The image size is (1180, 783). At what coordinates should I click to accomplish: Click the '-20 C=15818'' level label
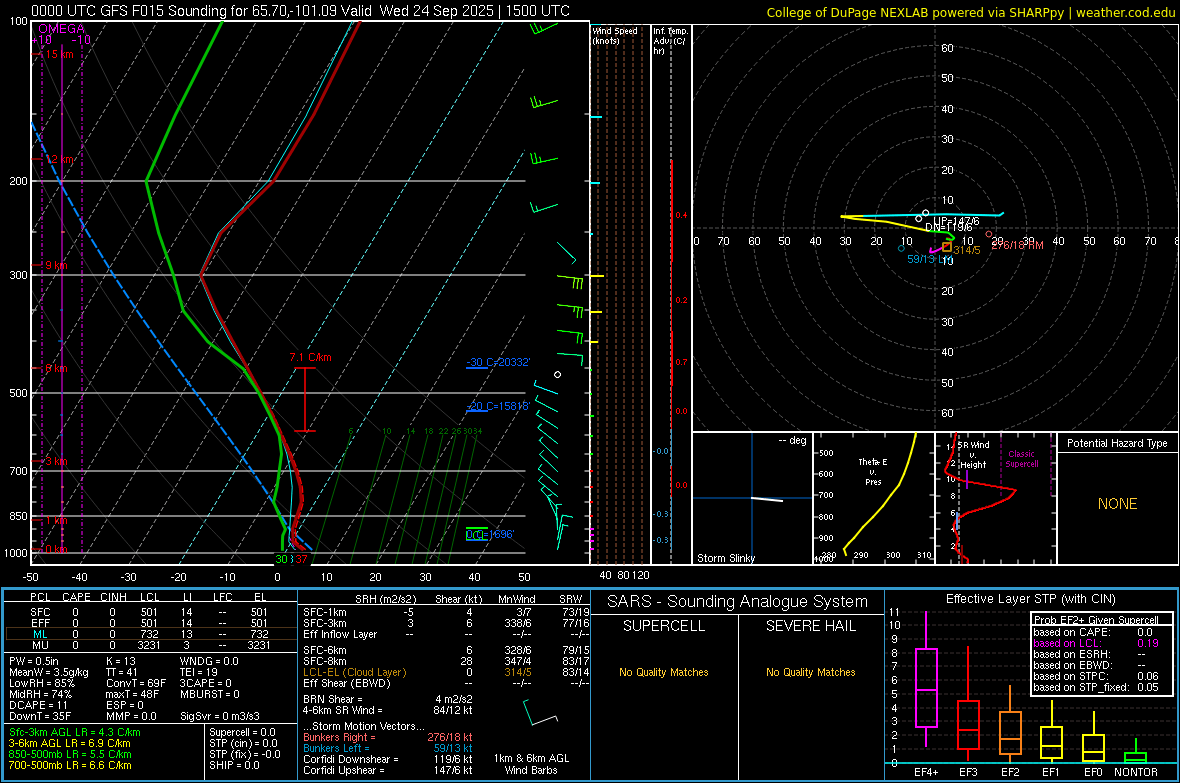point(498,406)
